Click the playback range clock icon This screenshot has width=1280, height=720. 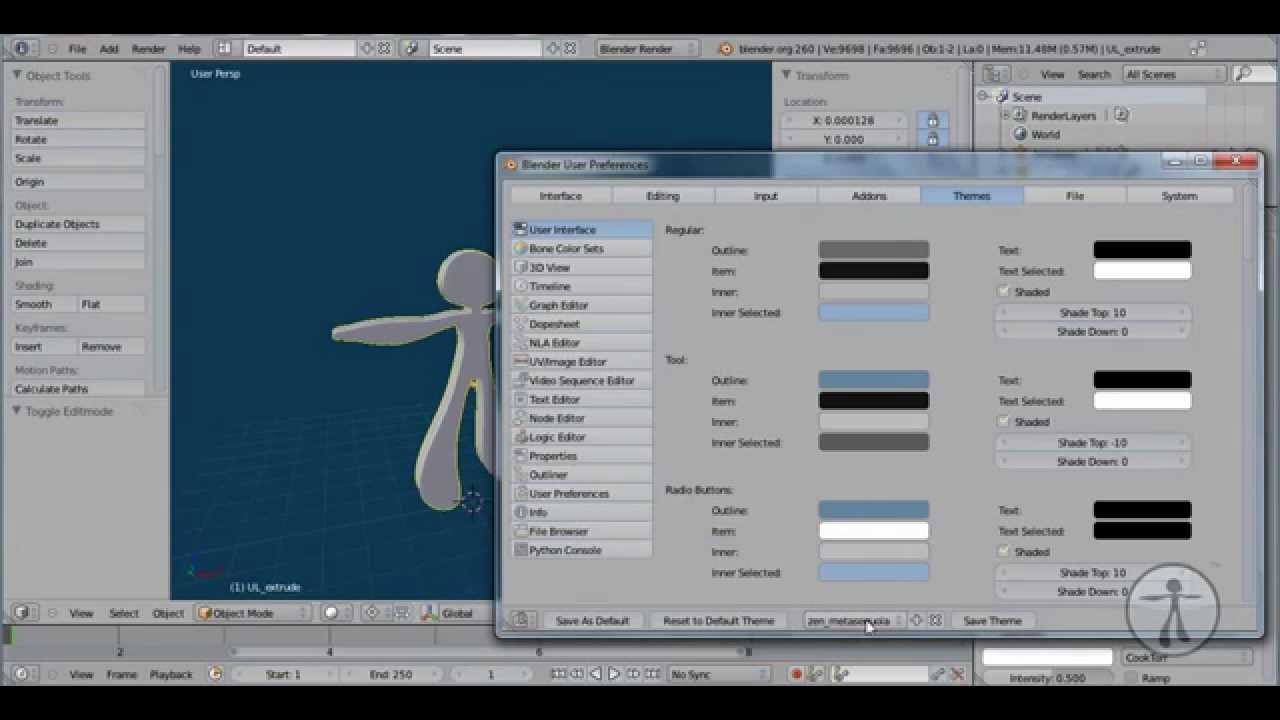point(215,674)
